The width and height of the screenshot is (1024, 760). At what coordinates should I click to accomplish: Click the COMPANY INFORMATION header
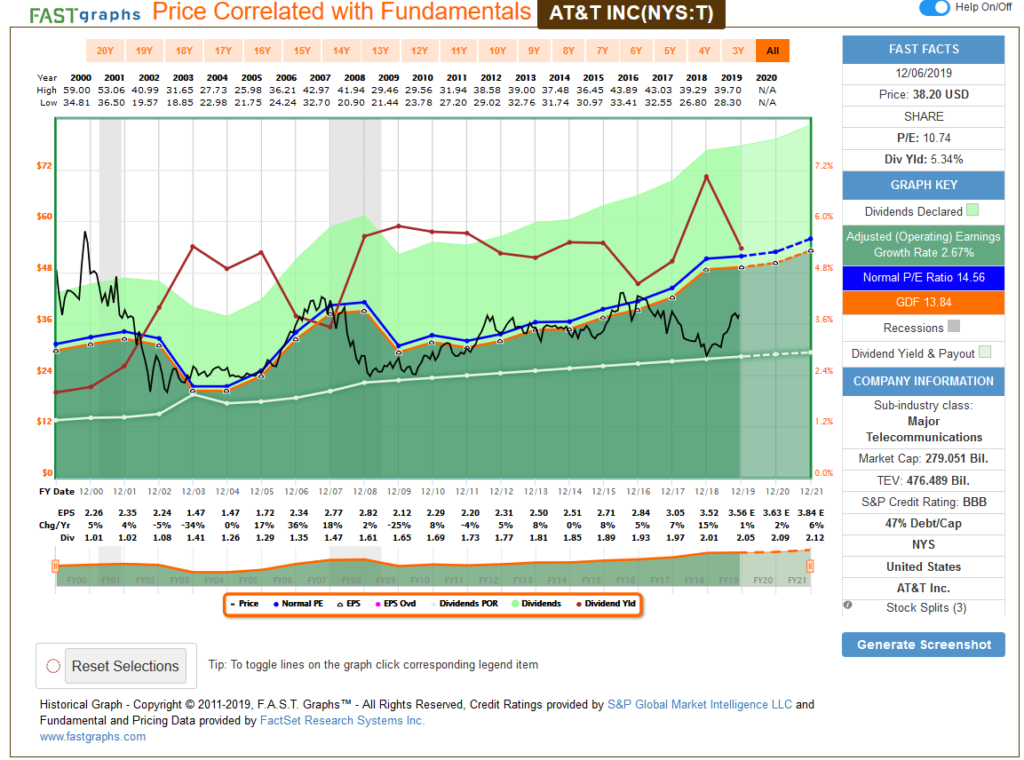pyautogui.click(x=923, y=381)
